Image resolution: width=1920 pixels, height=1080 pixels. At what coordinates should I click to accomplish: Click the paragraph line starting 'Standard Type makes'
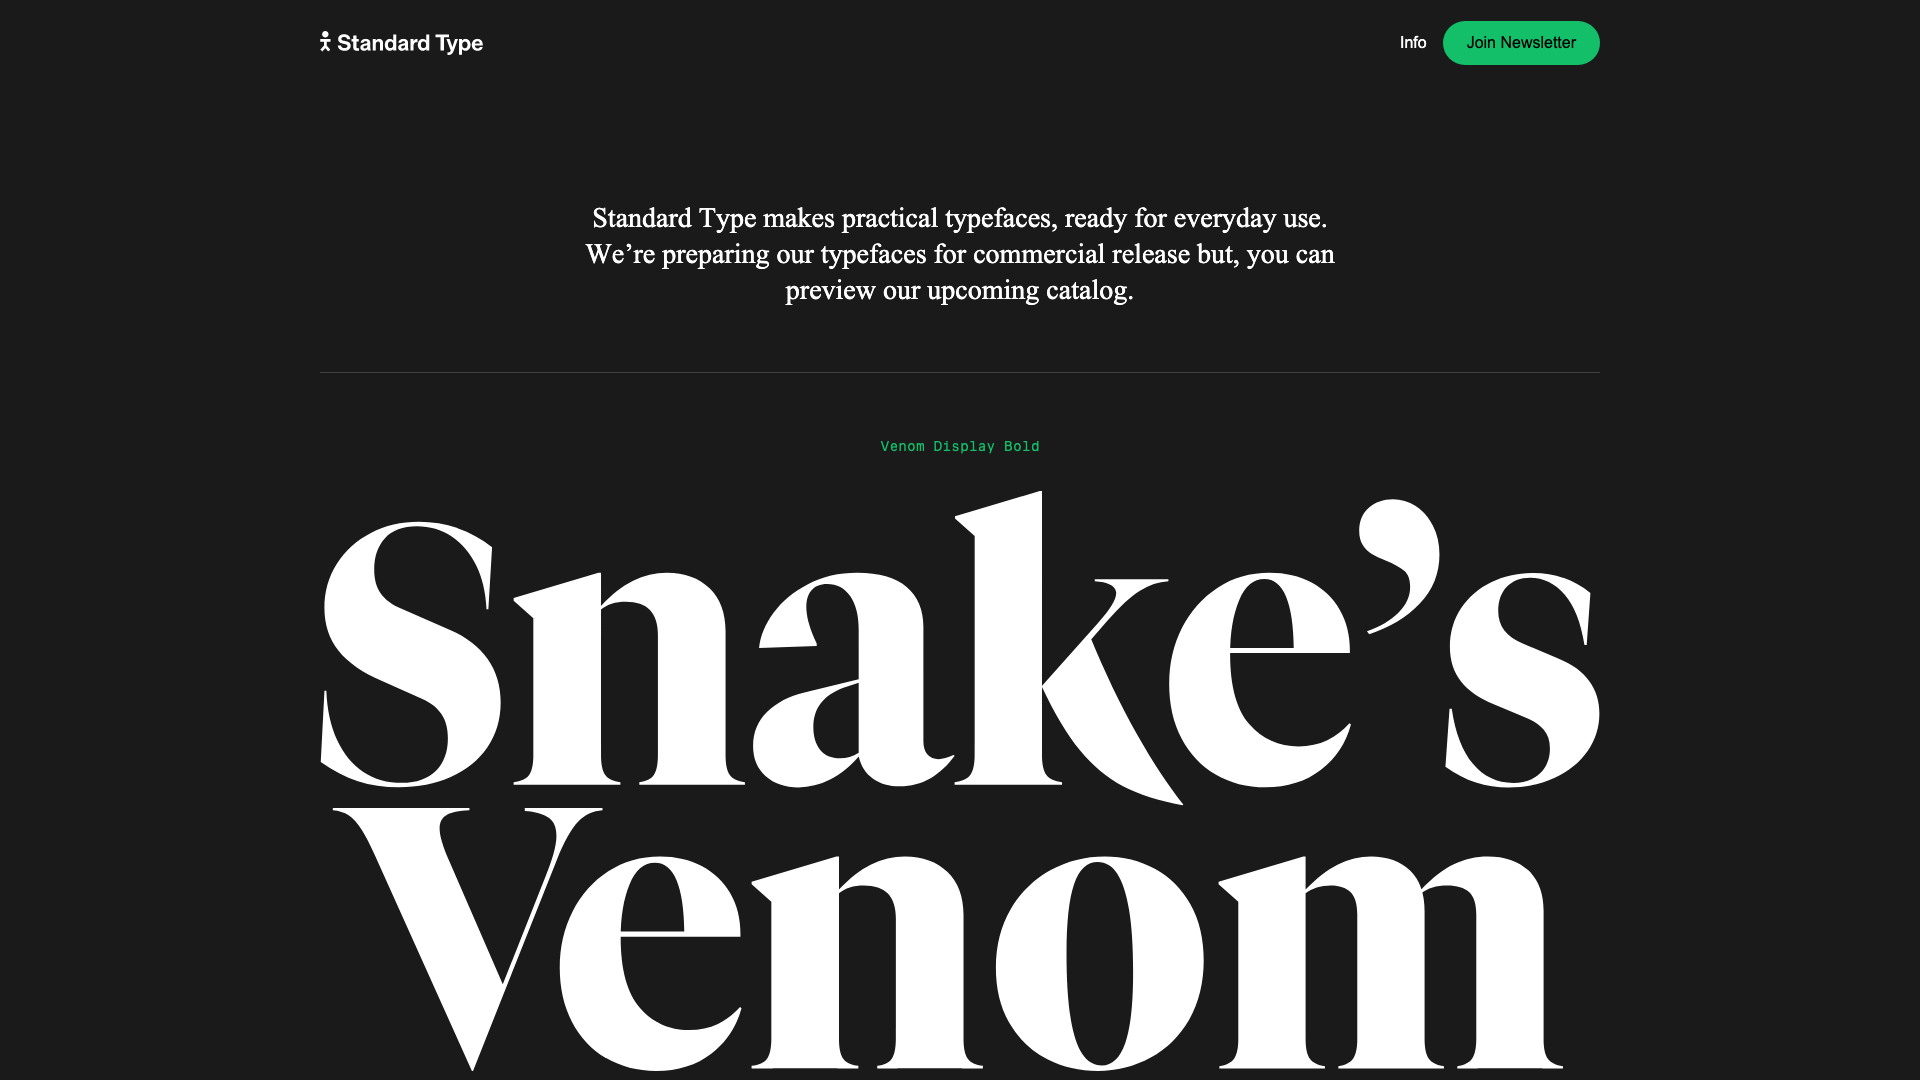tap(960, 218)
